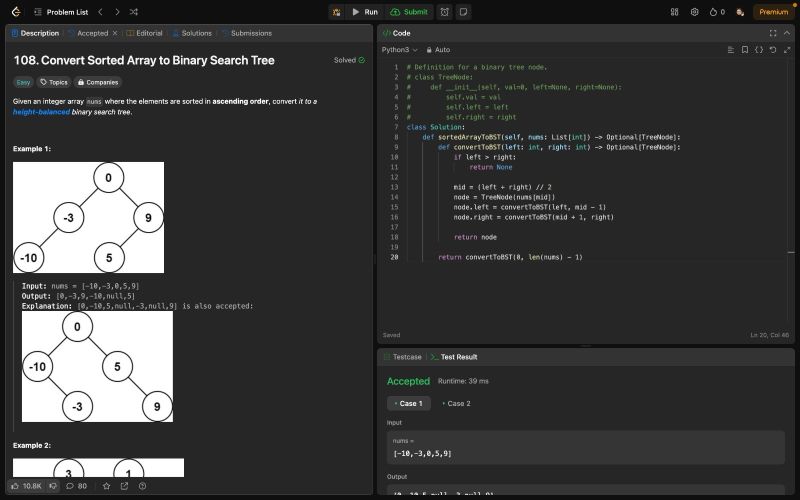Like the problem thumbs-up 10.8K

click(x=27, y=486)
